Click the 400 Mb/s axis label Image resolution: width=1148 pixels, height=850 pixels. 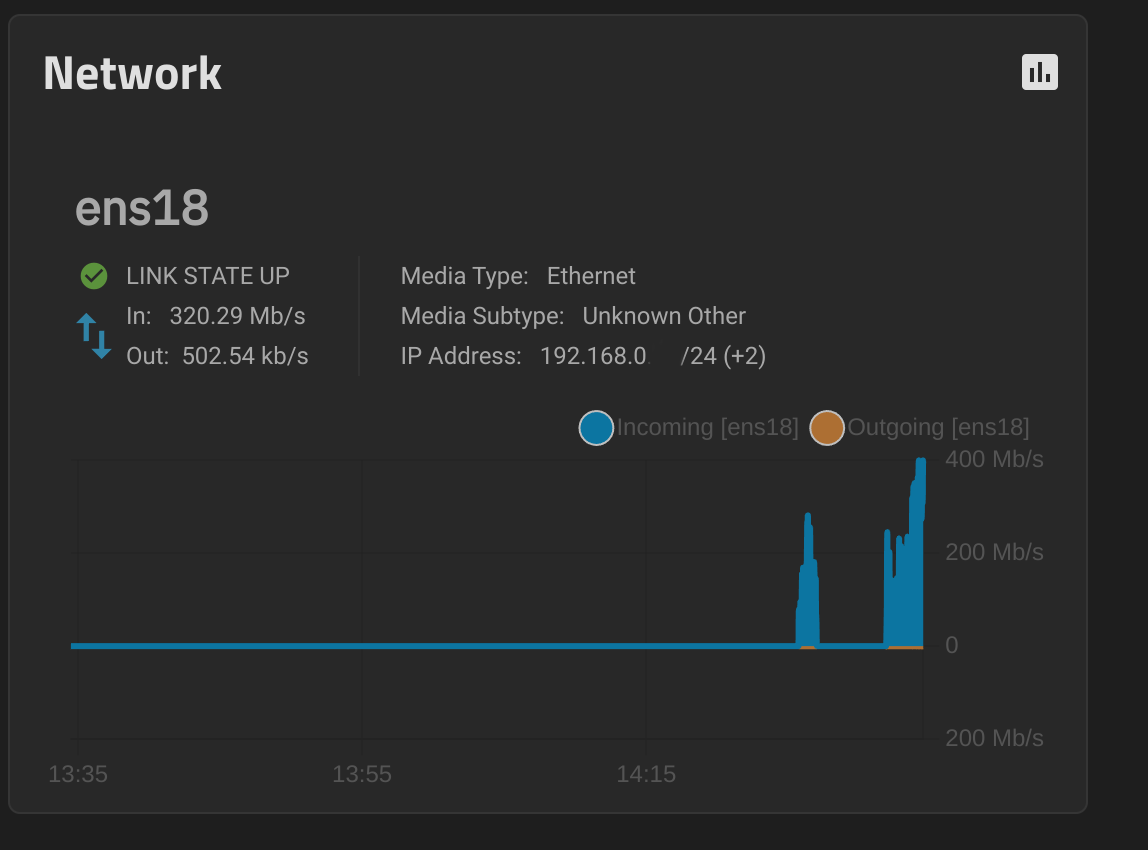point(994,459)
